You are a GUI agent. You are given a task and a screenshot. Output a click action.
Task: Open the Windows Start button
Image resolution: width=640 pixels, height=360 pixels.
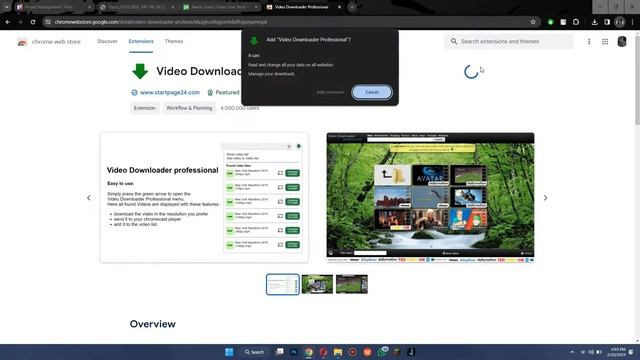(229, 352)
